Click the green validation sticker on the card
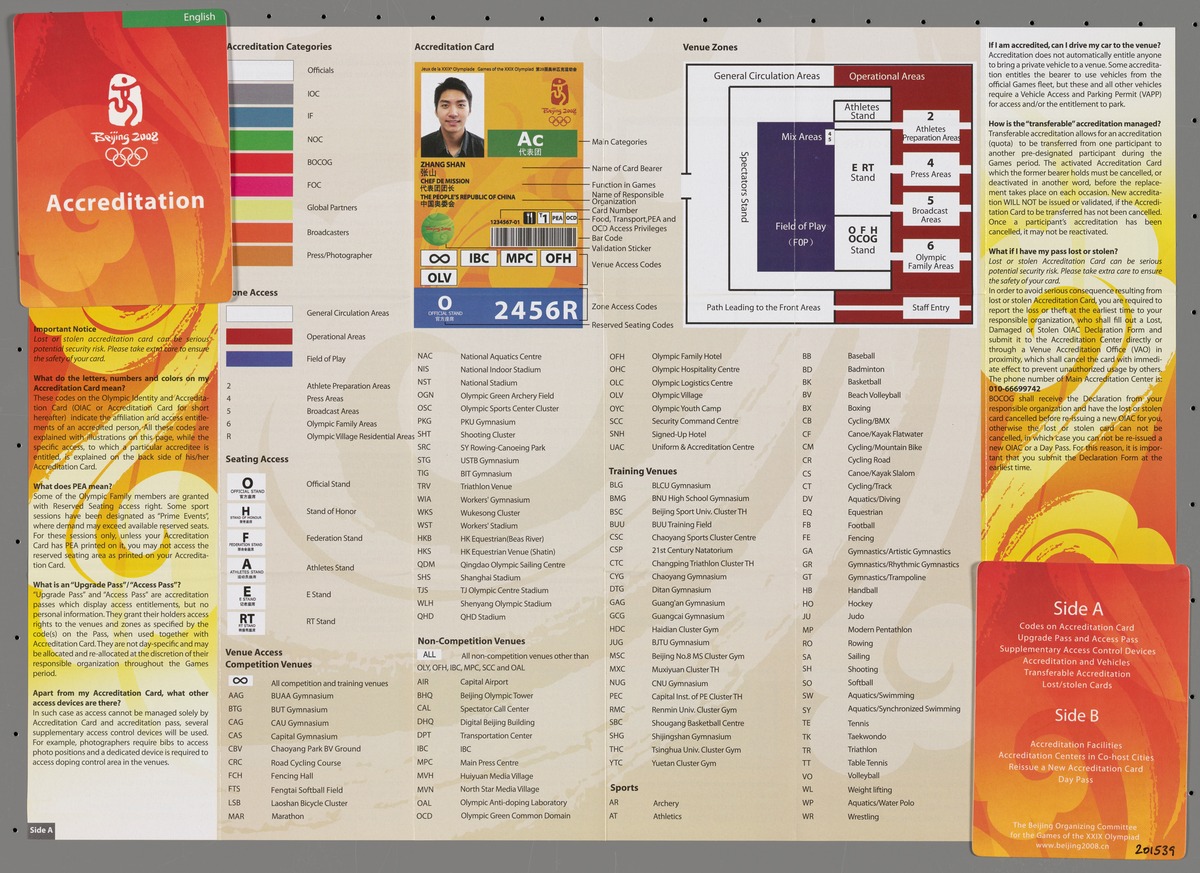The height and width of the screenshot is (873, 1200). click(436, 227)
